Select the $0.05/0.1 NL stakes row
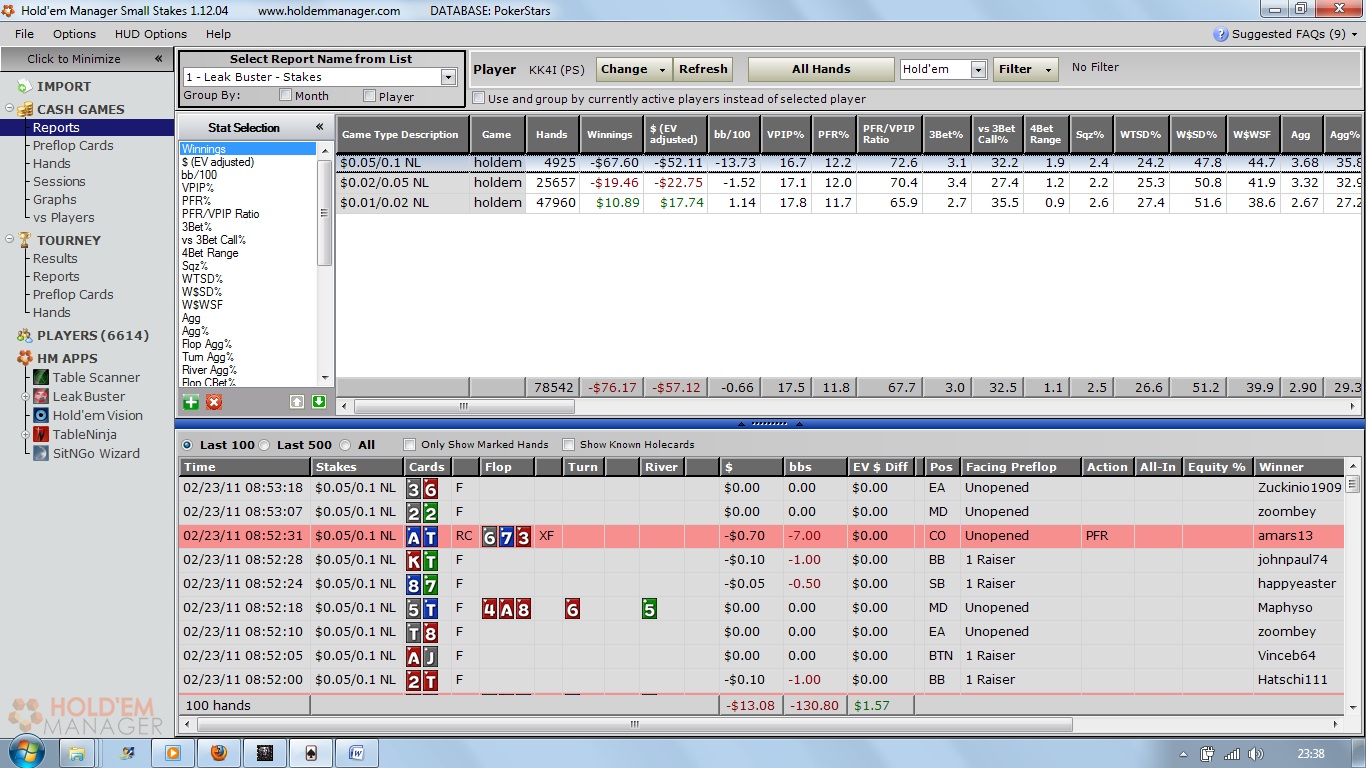Viewport: 1366px width, 768px height. click(x=848, y=163)
